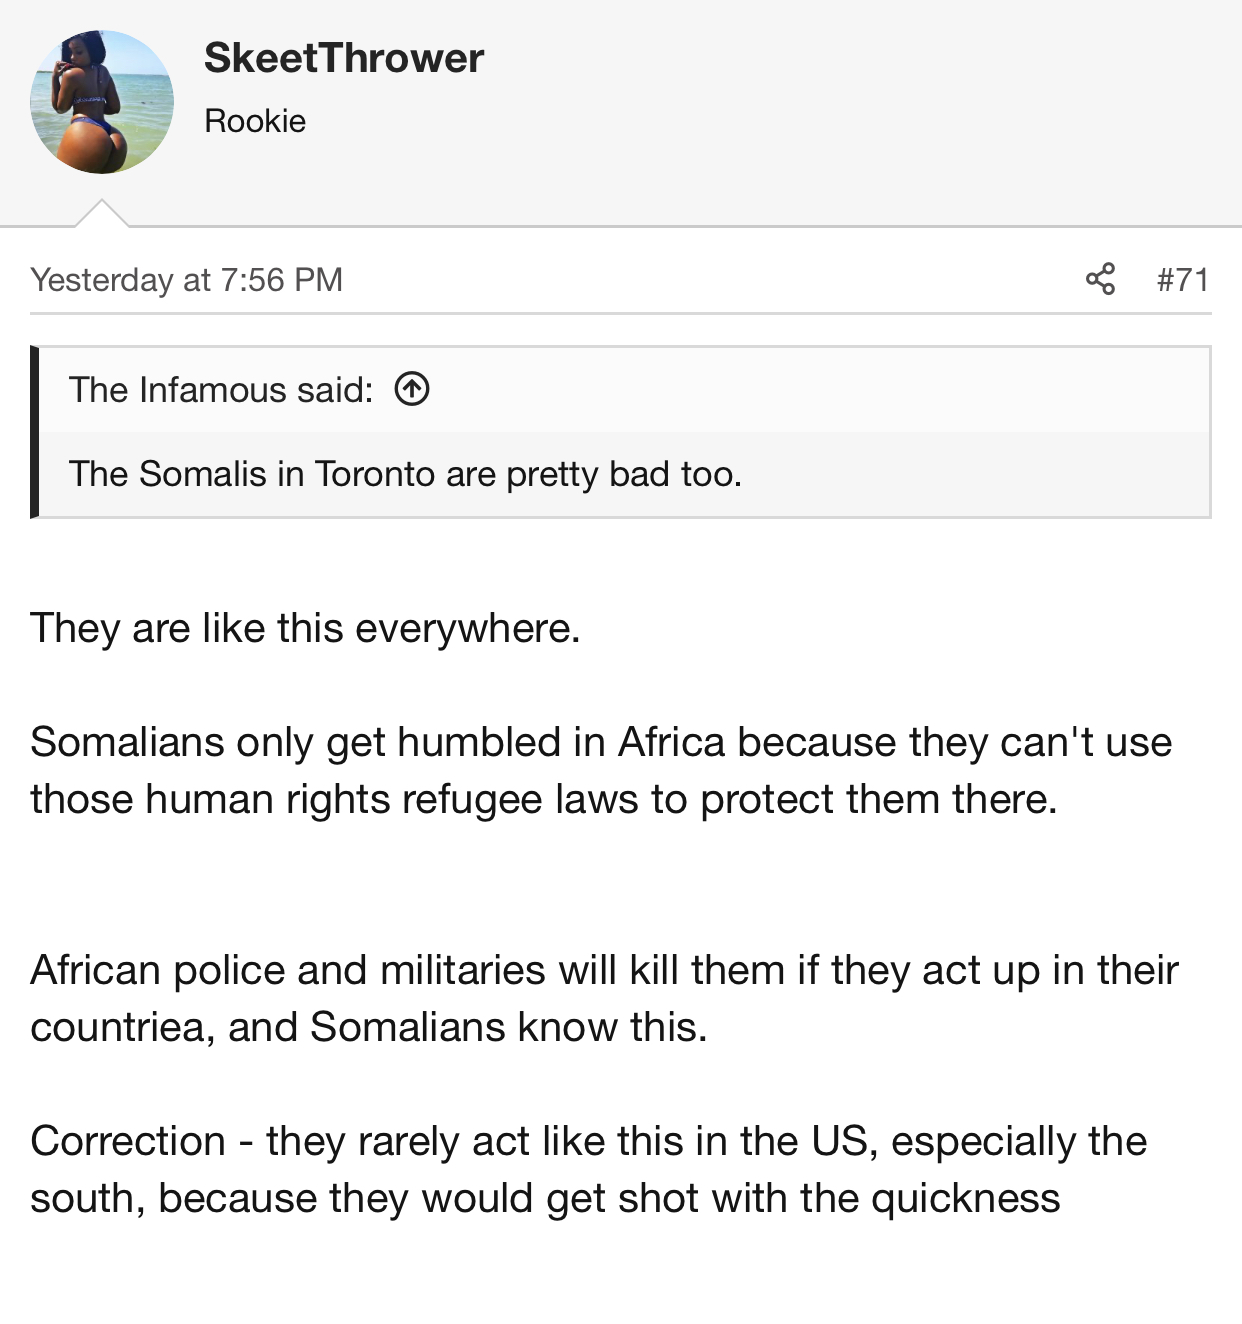Click the line 'They are like this everywhere.'

[x=305, y=628]
